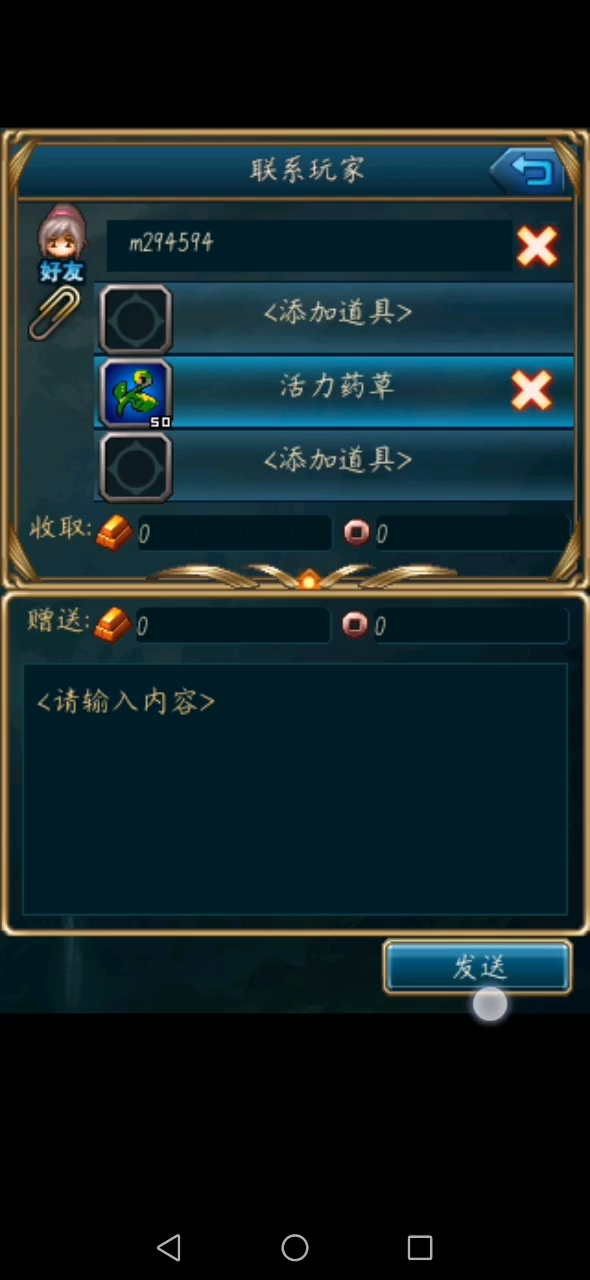Click the recipient name field m294594
Screen dimensions: 590x1280
[309, 246]
